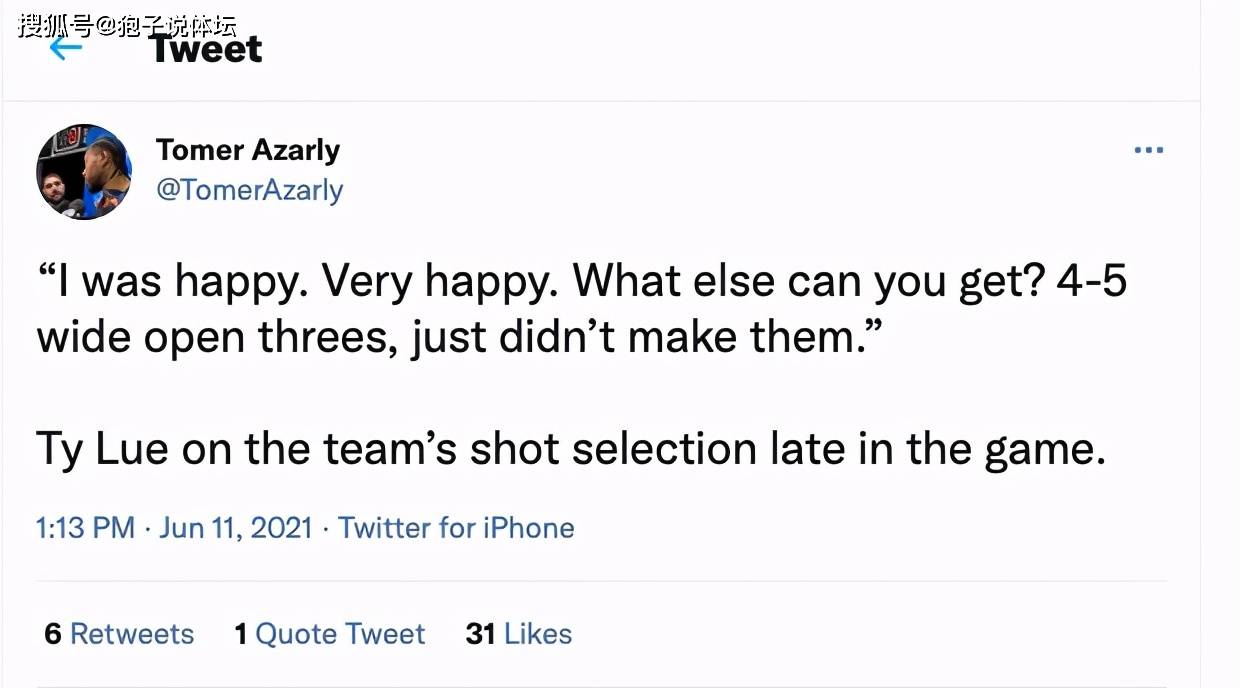The image size is (1240, 688).
Task: Open Tomer Azarly's profile picture
Action: (84, 172)
